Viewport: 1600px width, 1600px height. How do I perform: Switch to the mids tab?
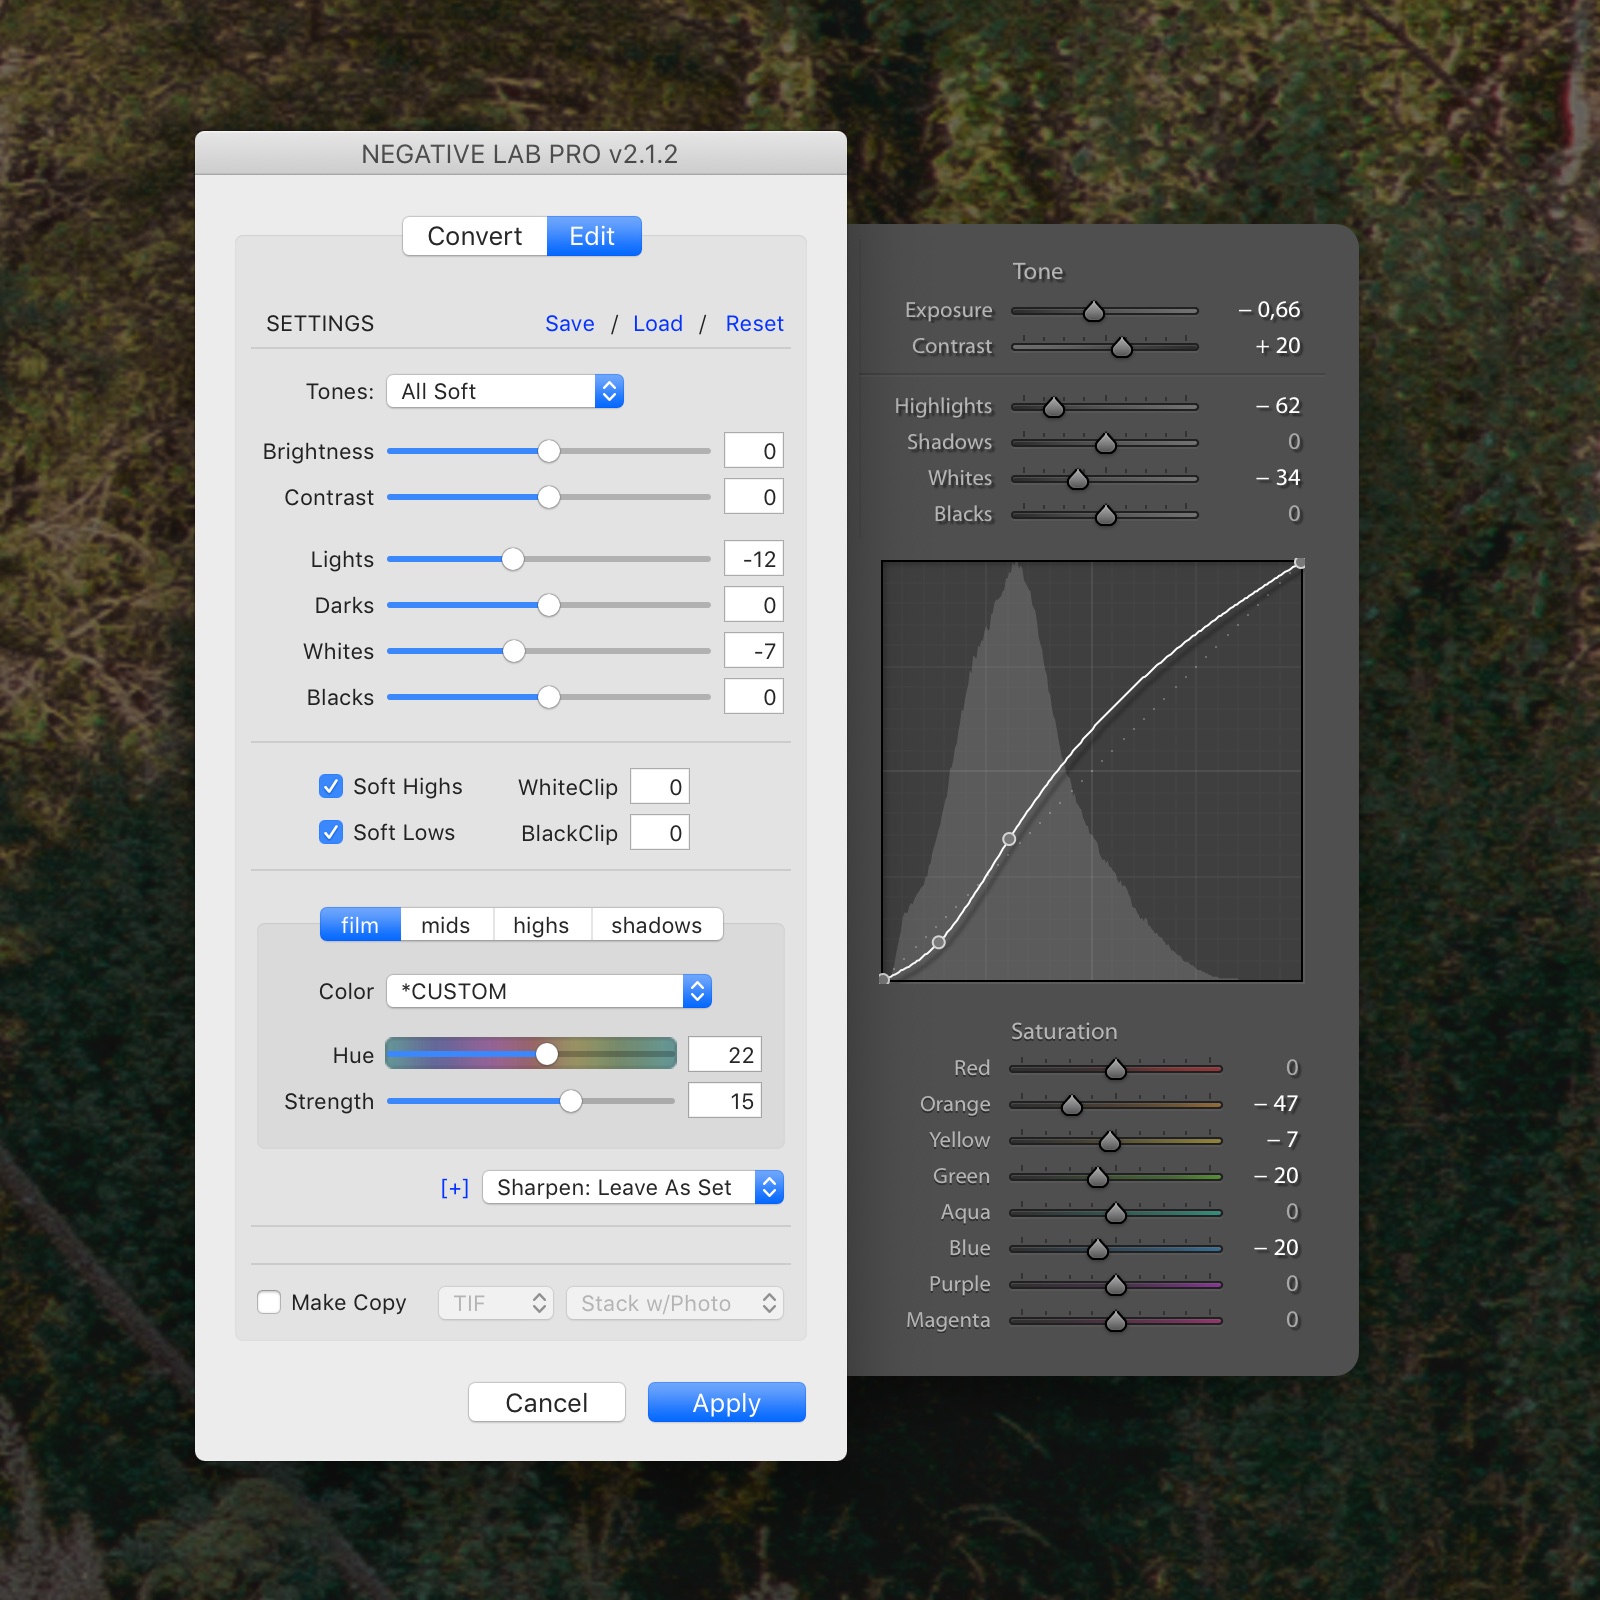pyautogui.click(x=446, y=925)
